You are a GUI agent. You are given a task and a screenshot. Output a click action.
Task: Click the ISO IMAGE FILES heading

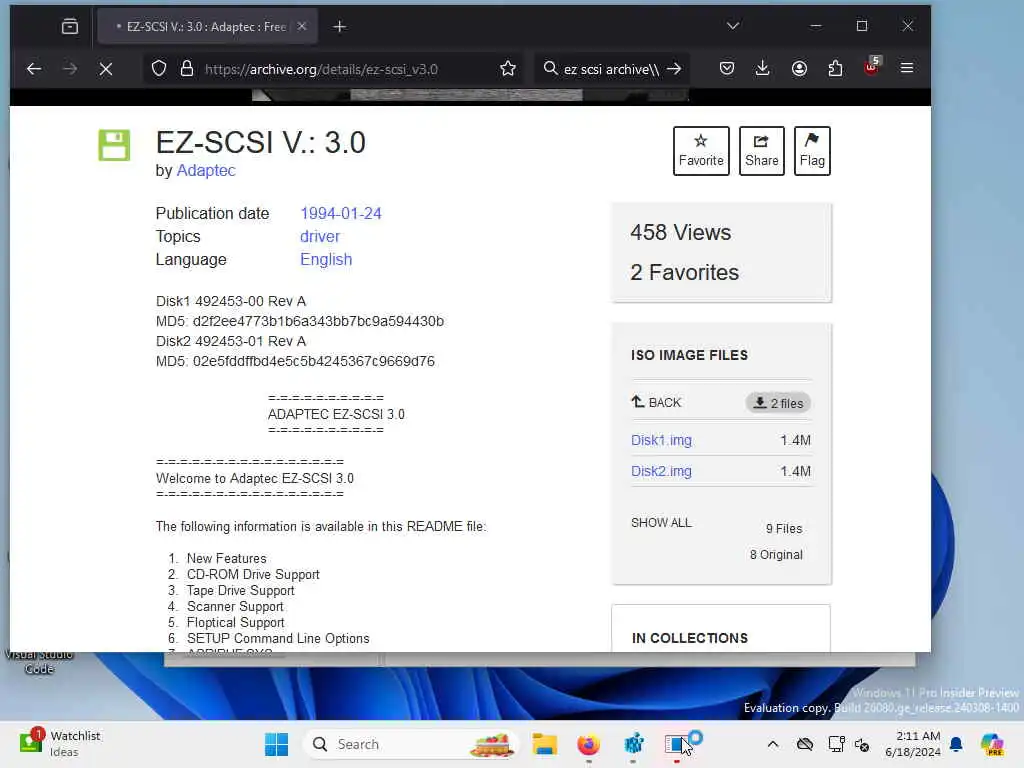689,355
